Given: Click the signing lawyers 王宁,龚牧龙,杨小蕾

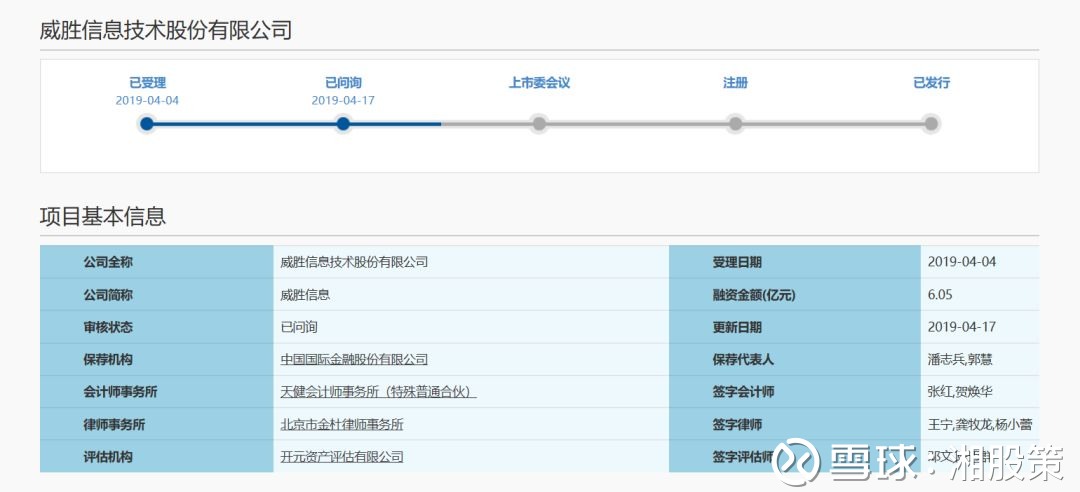Looking at the screenshot, I should click(979, 424).
